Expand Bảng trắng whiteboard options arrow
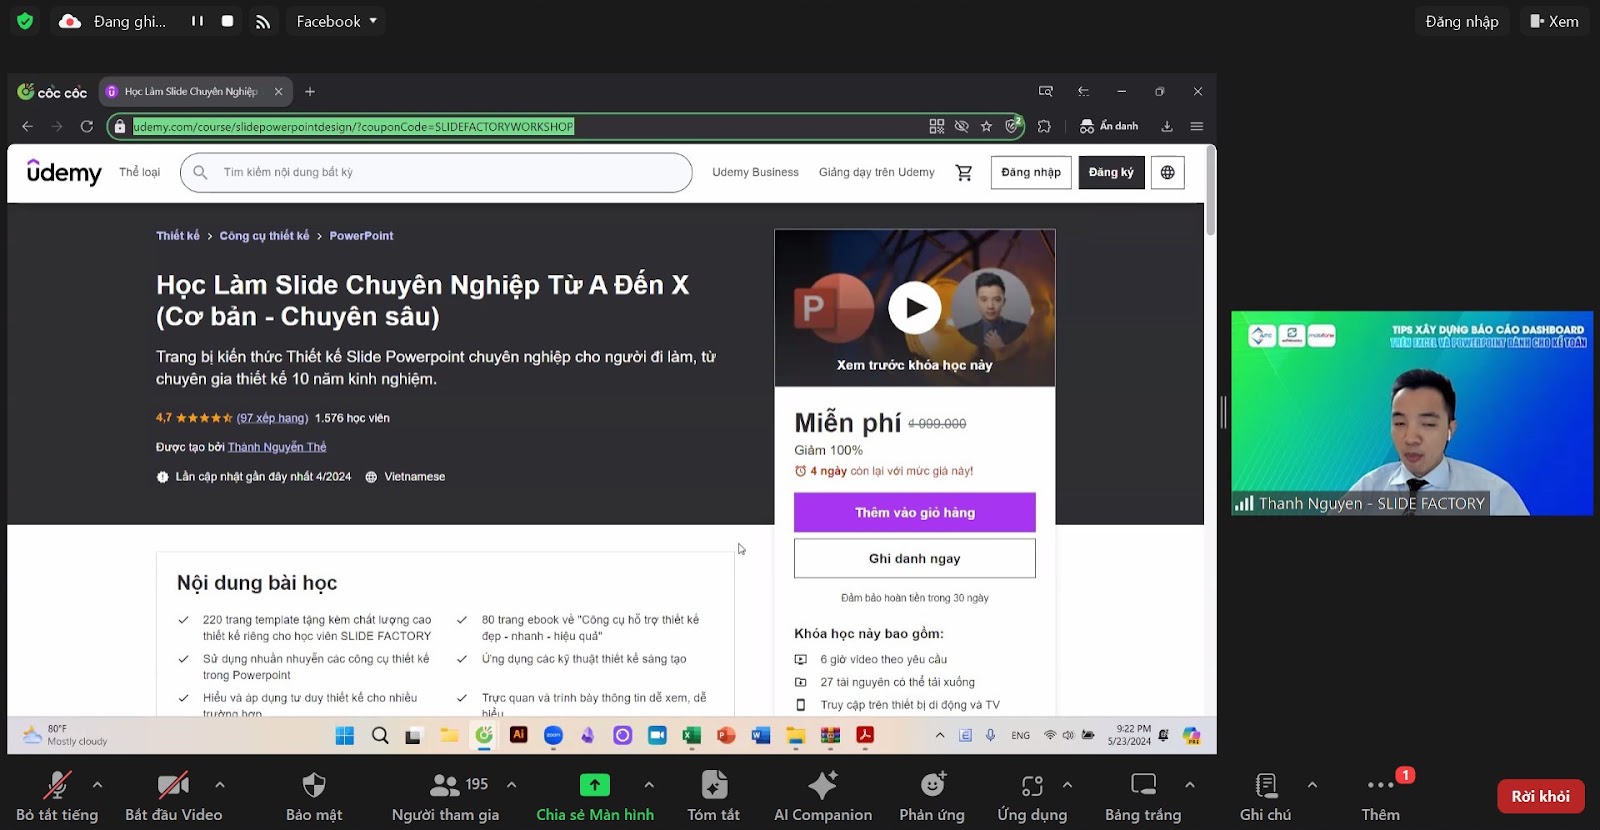The height and width of the screenshot is (830, 1600). tap(1190, 785)
